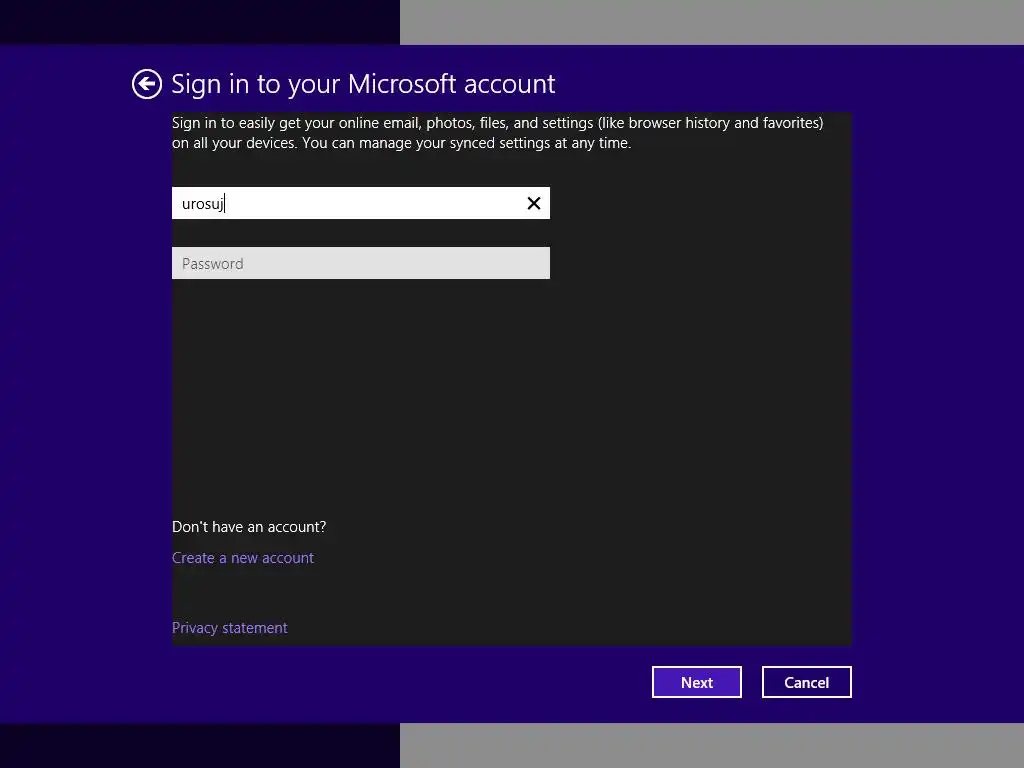Select the description starting 'Sign in to easily get'

pos(498,133)
